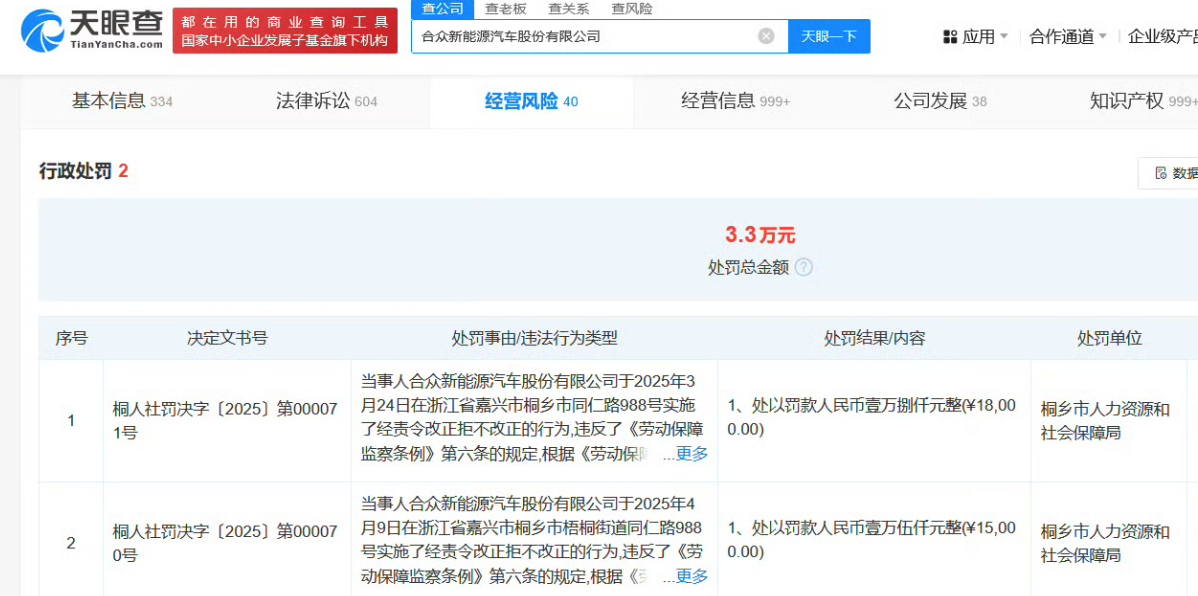The width and height of the screenshot is (1198, 596).
Task: Click 更多 in penalty row 2
Action: (691, 576)
